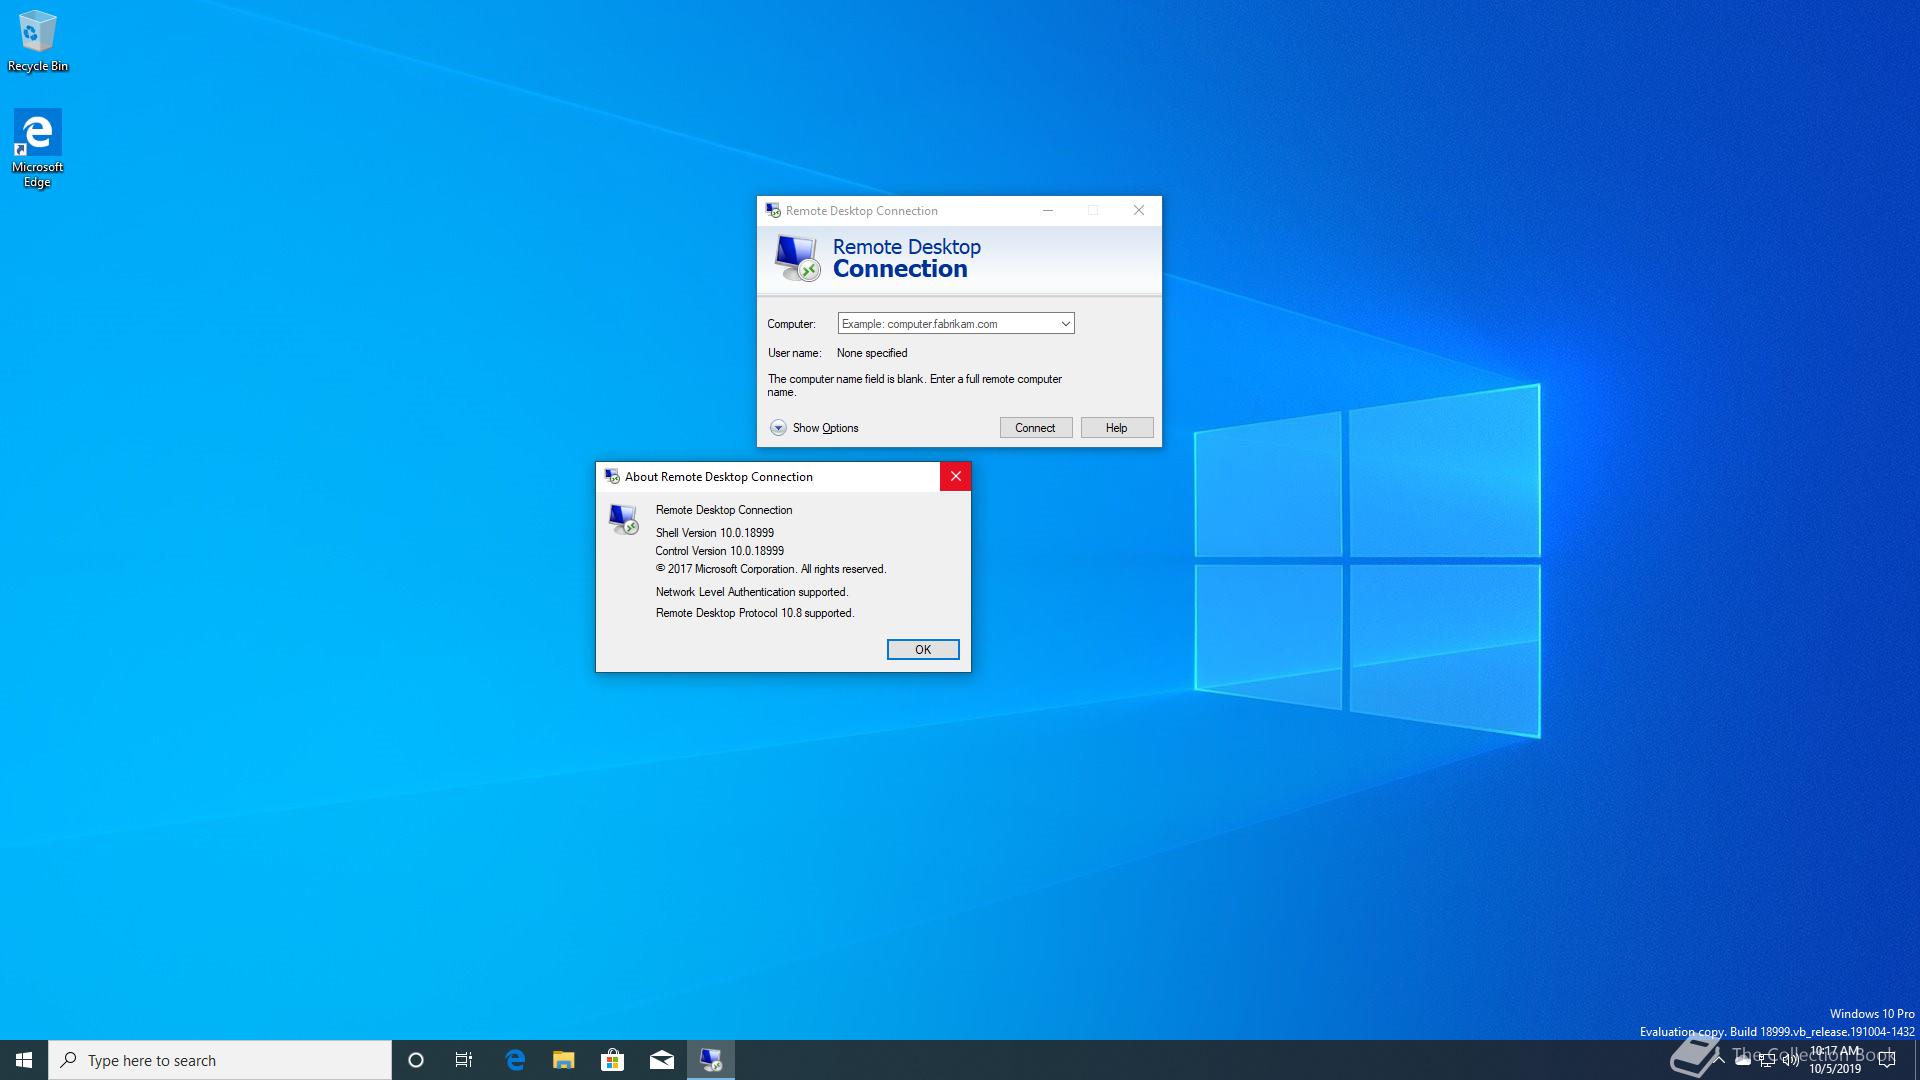Open the clock and calendar flyout
The width and height of the screenshot is (1920, 1080).
pyautogui.click(x=1835, y=1060)
